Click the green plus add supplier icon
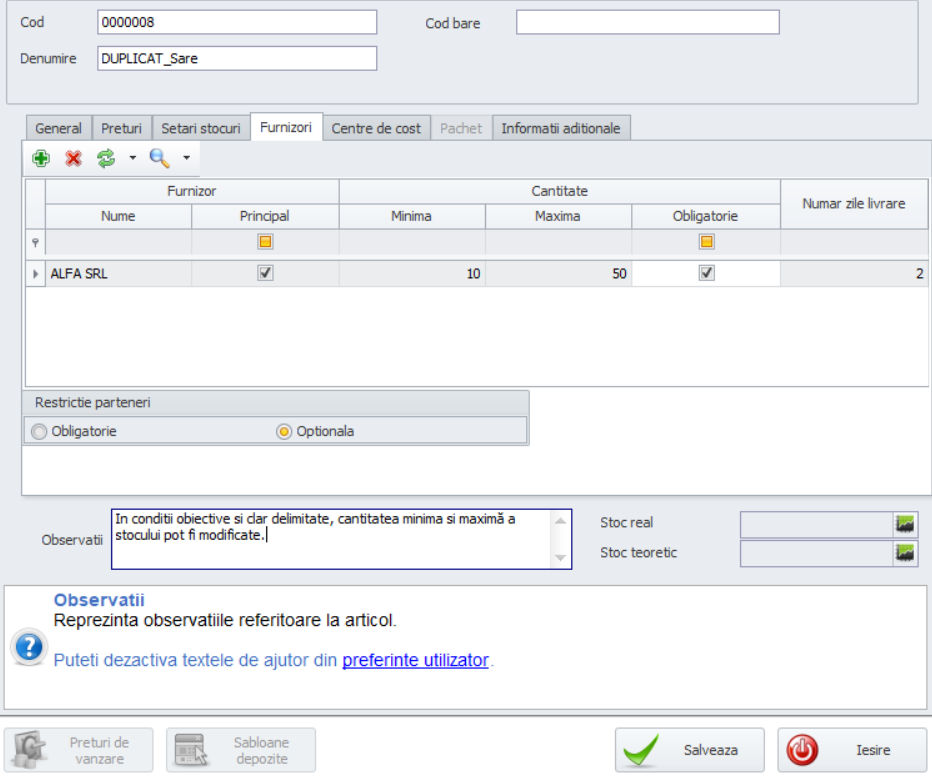932x777 pixels. click(x=41, y=158)
